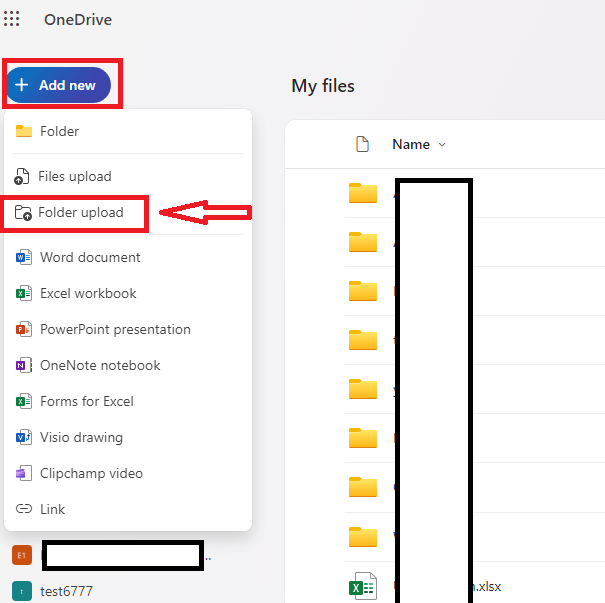Click the file type column header icon
The width and height of the screenshot is (605, 603).
click(x=362, y=144)
